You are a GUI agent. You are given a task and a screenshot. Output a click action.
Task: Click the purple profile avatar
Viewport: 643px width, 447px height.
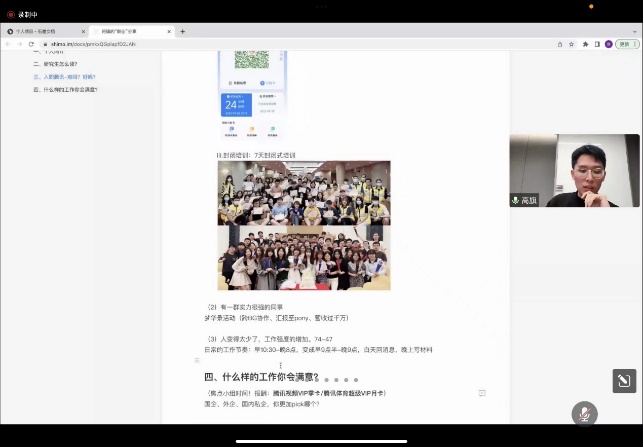click(x=608, y=44)
